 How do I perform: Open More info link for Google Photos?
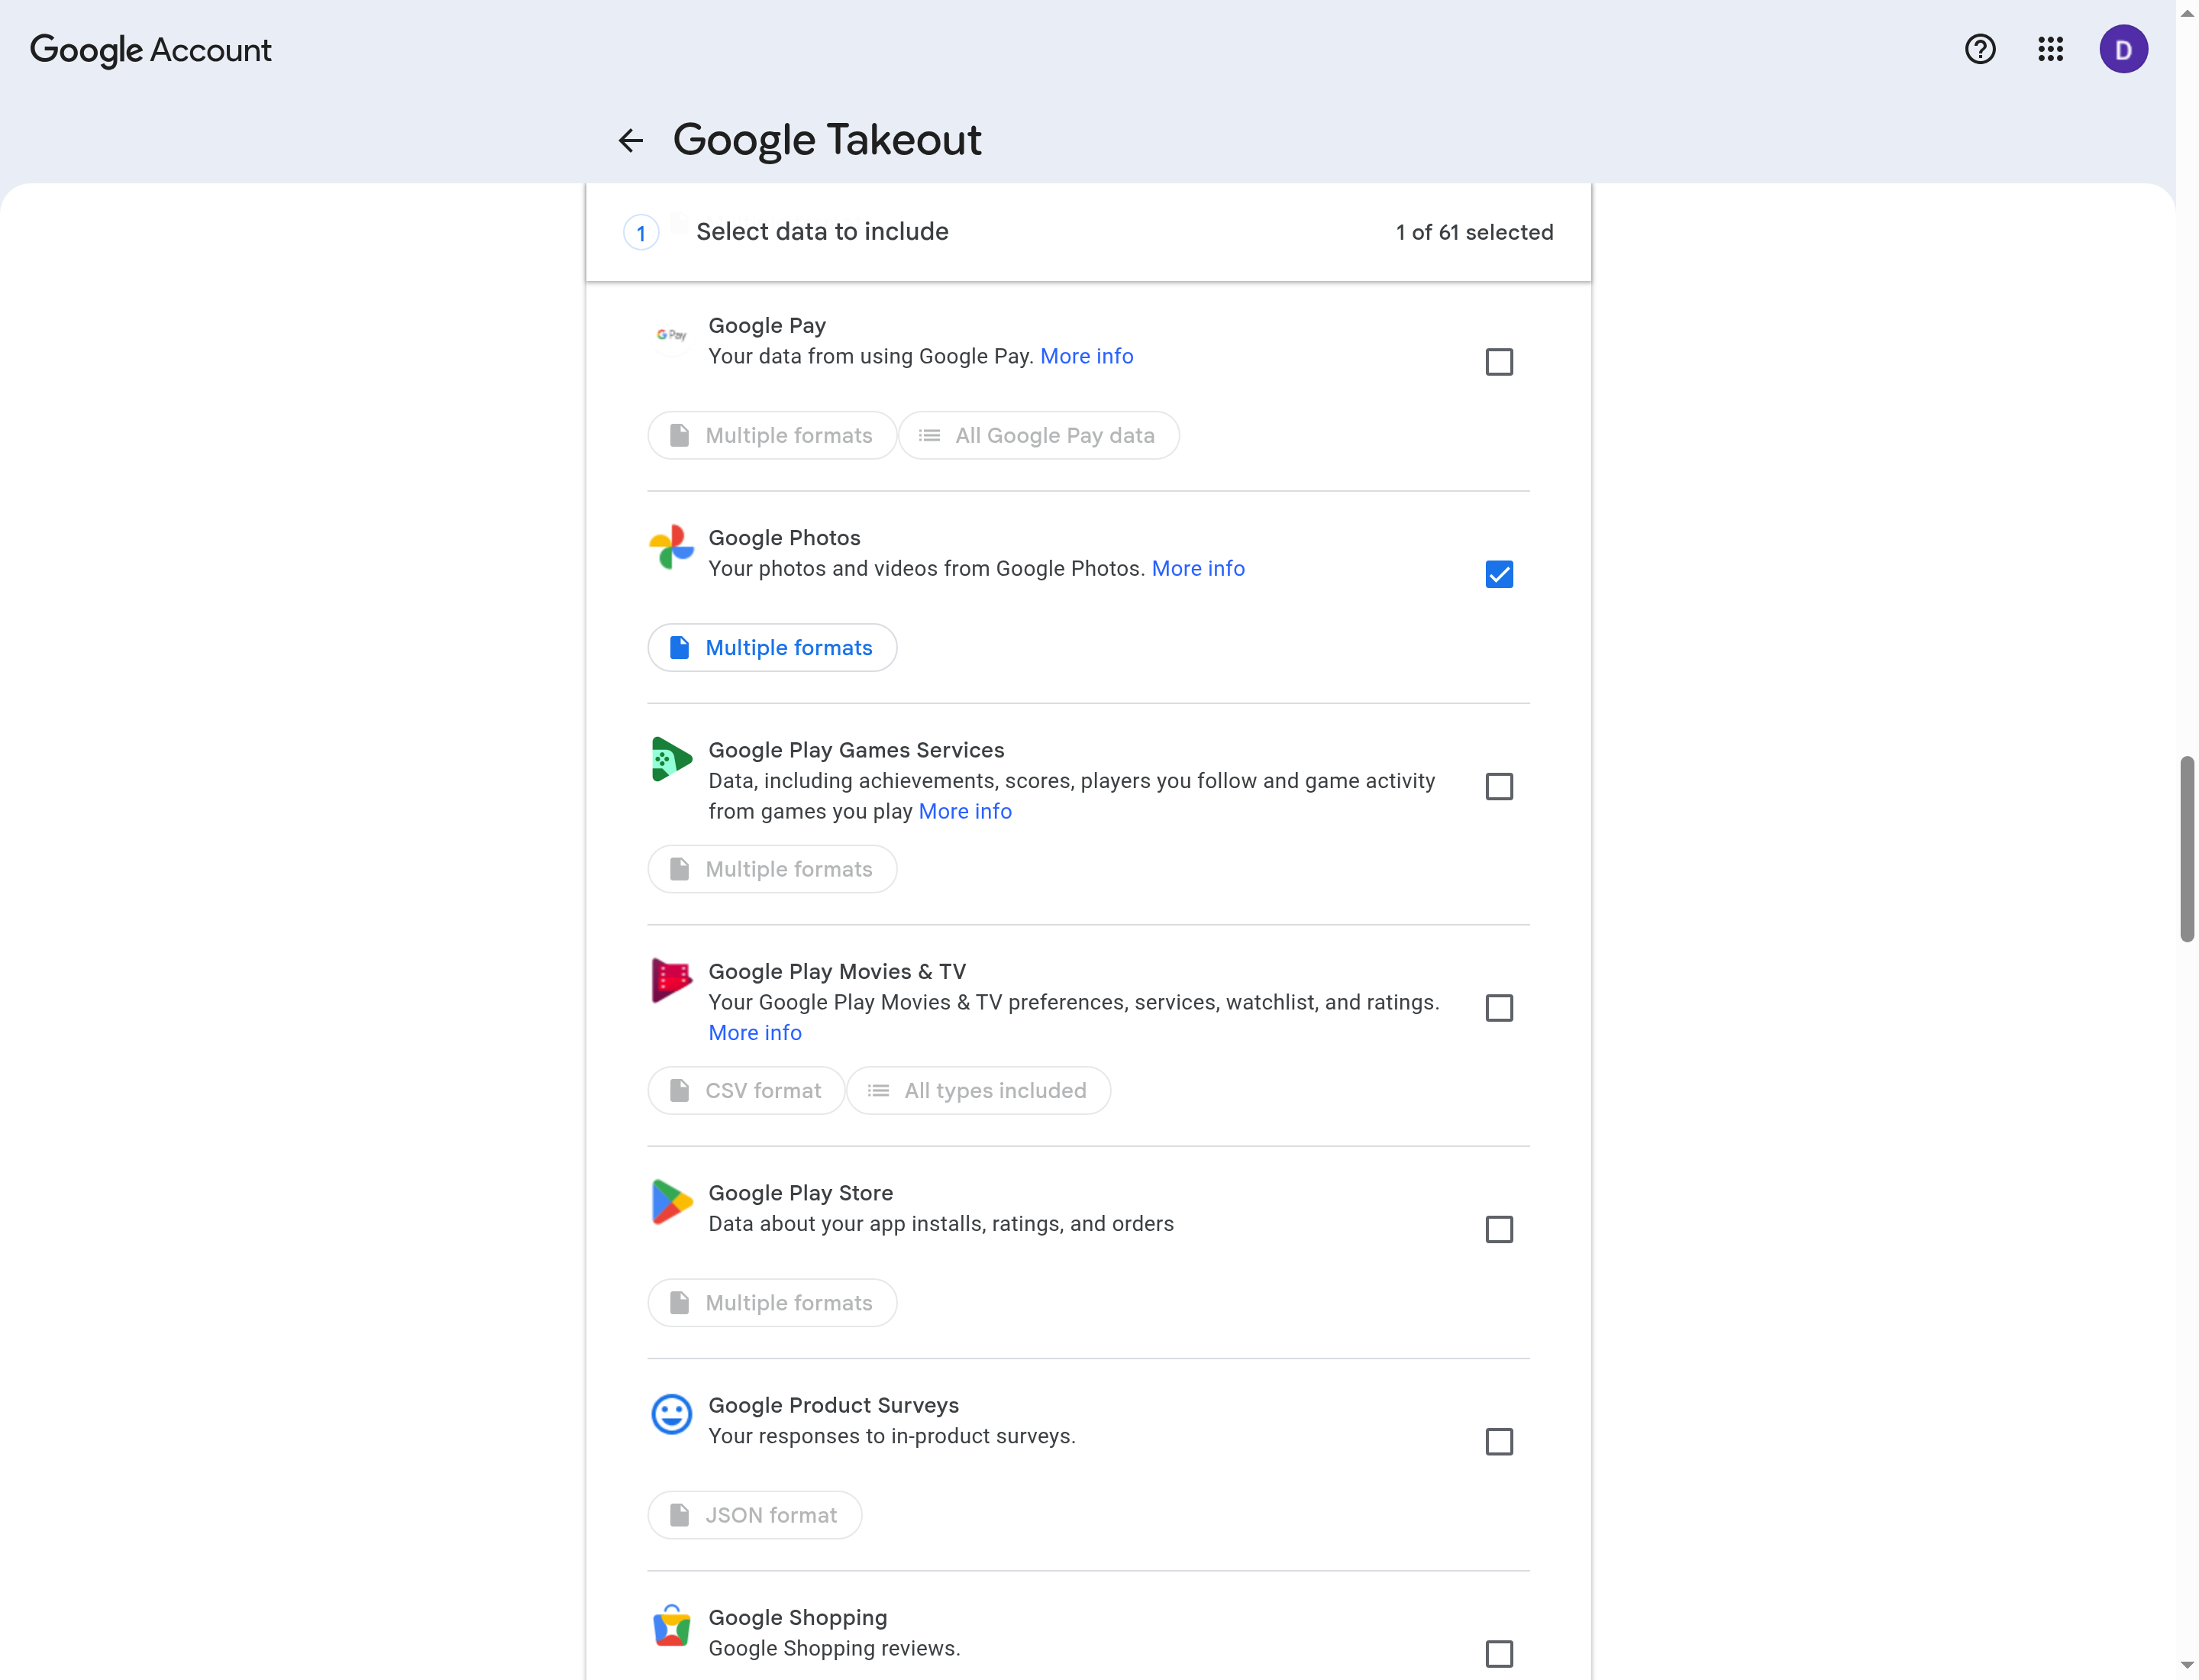point(1197,568)
